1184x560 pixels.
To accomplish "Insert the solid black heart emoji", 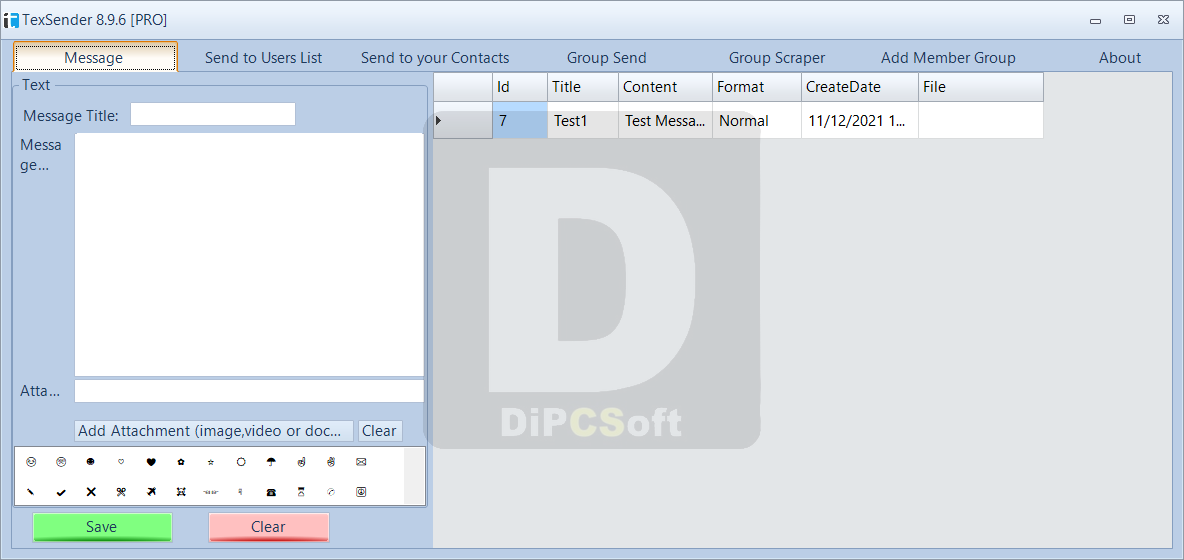I will click(x=151, y=461).
